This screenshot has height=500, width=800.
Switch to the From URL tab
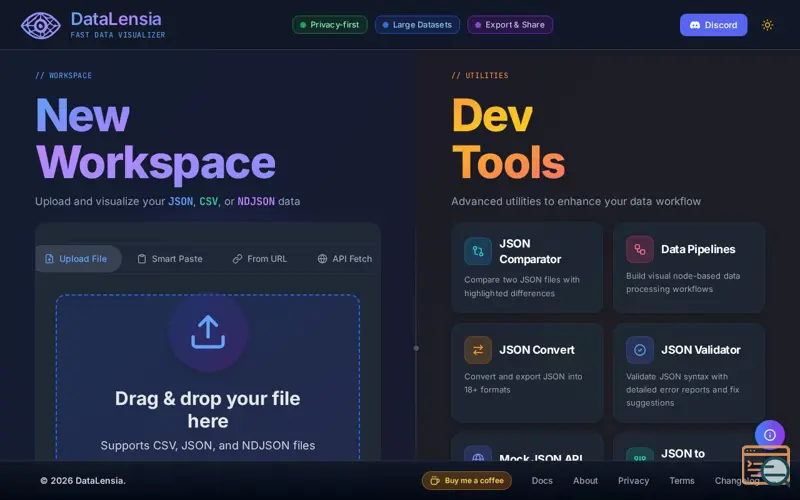260,259
